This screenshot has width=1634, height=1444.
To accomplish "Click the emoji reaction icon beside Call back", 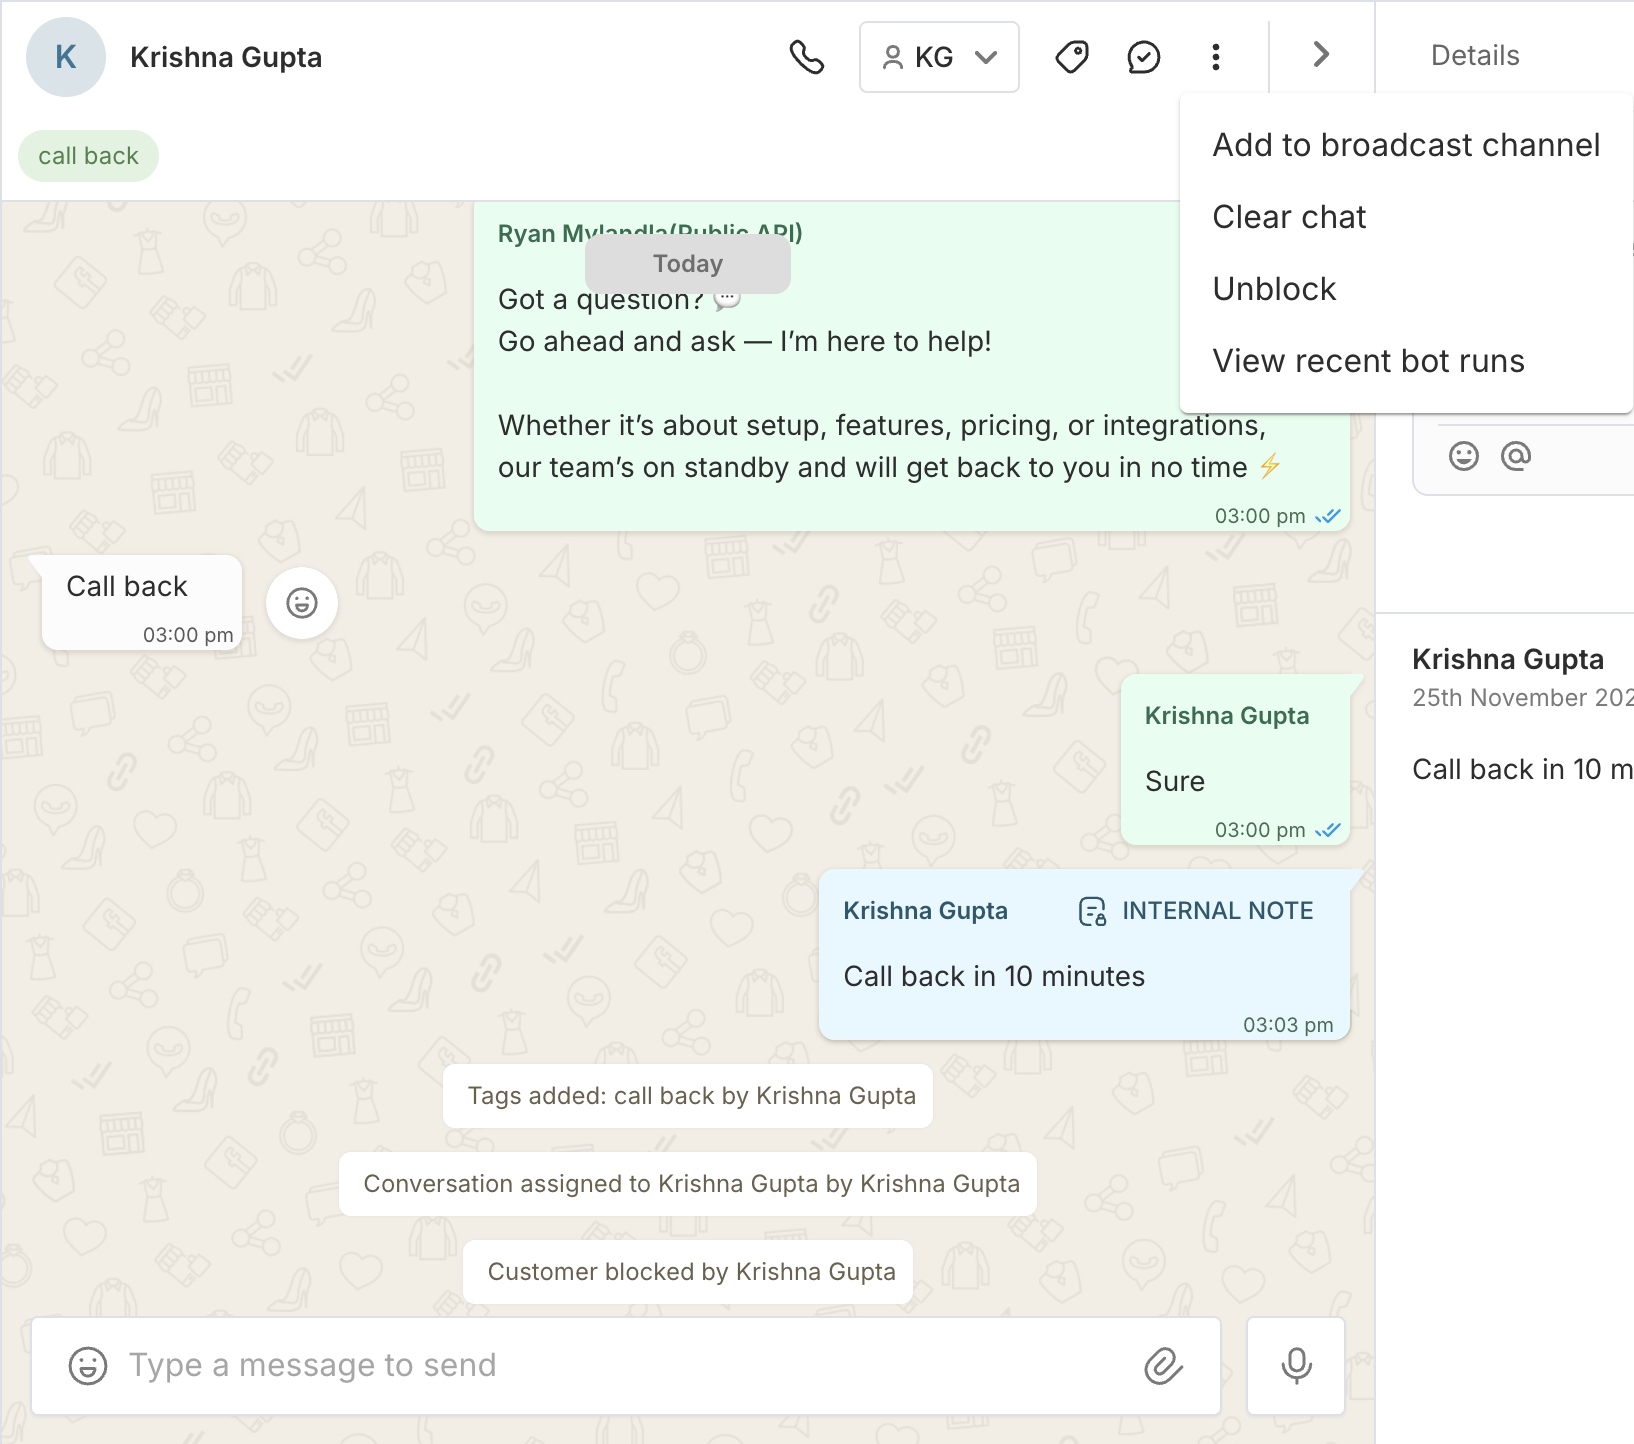I will click(x=302, y=603).
